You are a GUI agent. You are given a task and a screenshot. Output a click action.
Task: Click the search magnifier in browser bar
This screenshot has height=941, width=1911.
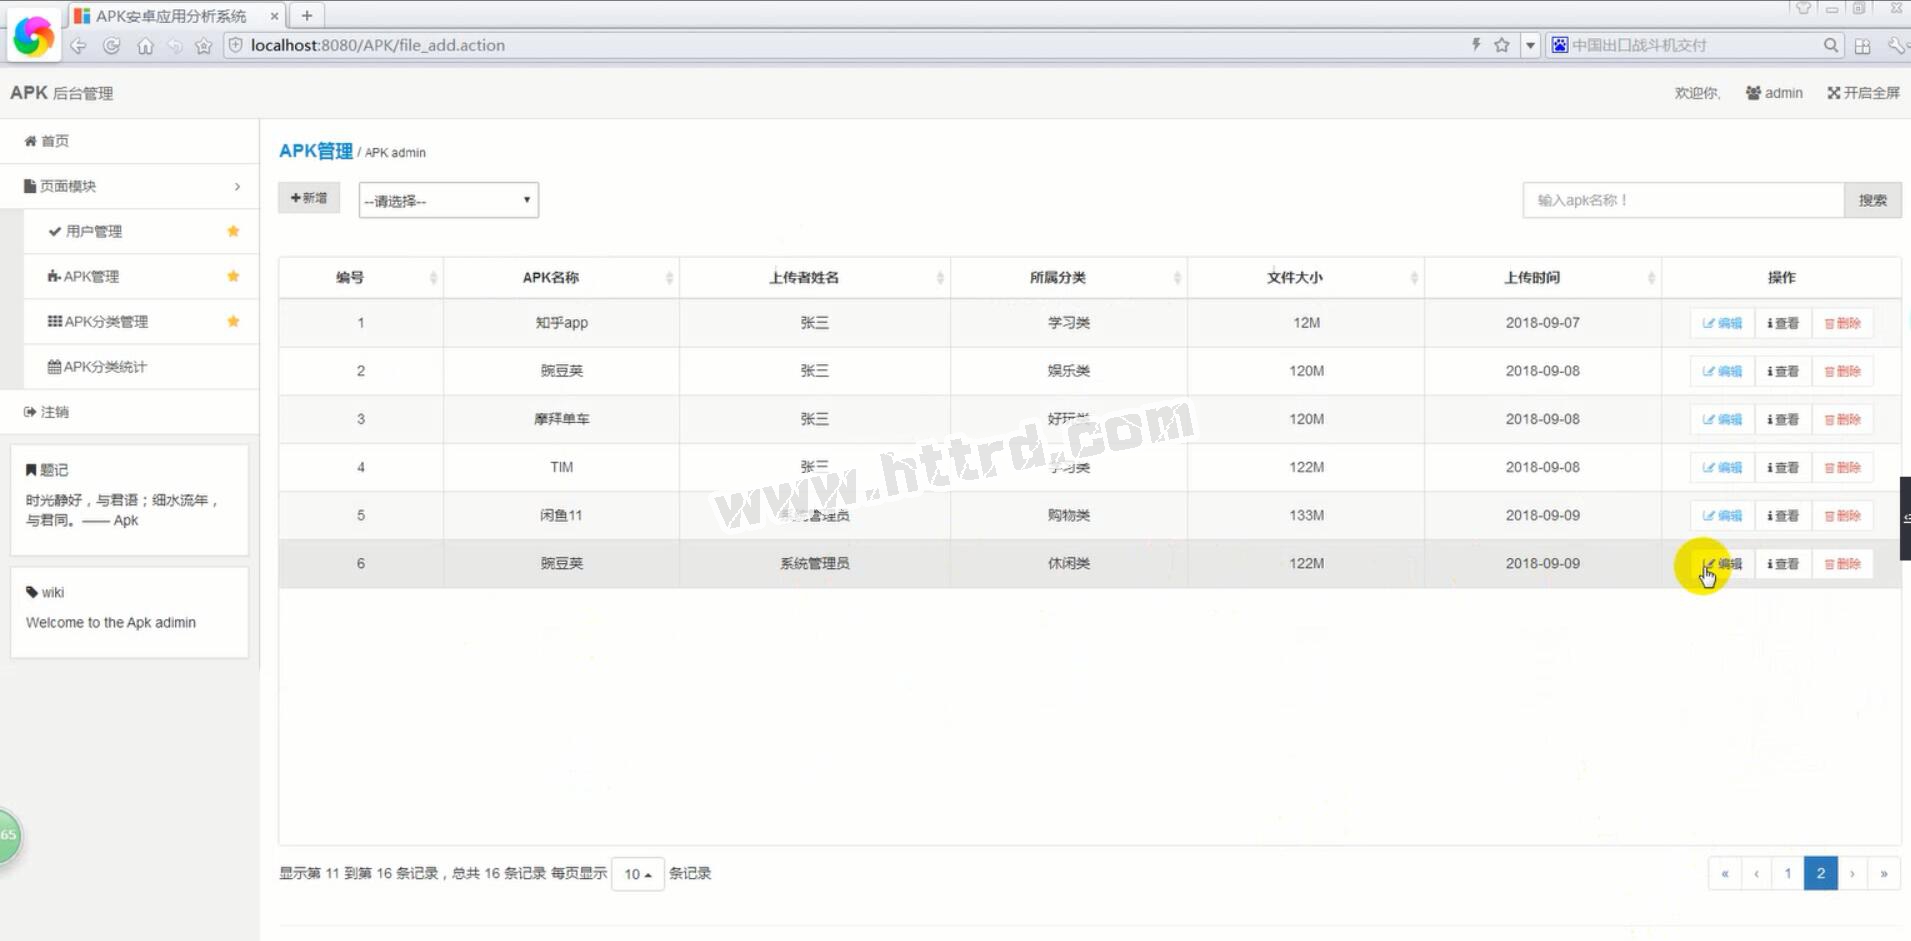pyautogui.click(x=1830, y=45)
